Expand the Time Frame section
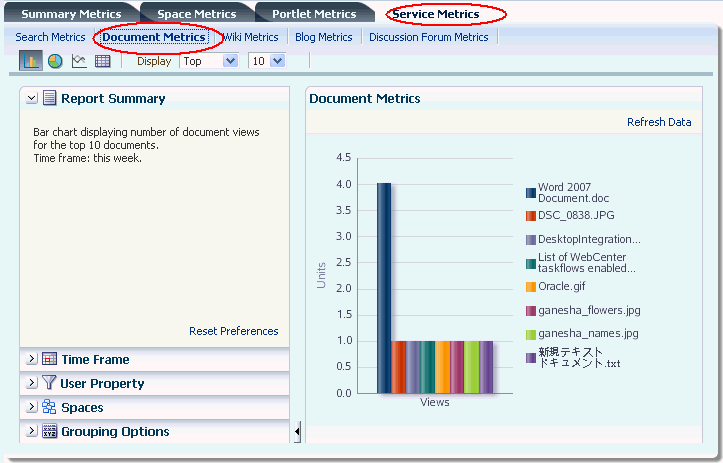Image resolution: width=723 pixels, height=463 pixels. point(31,359)
